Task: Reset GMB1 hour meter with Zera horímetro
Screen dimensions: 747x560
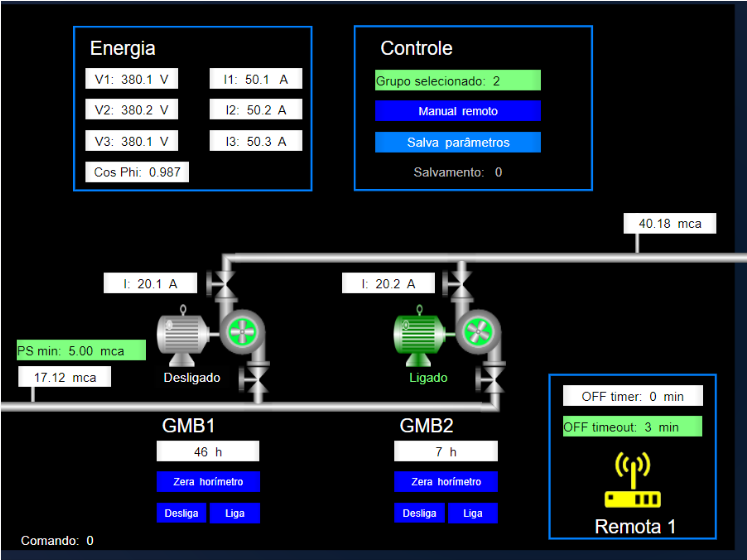Action: point(208,482)
